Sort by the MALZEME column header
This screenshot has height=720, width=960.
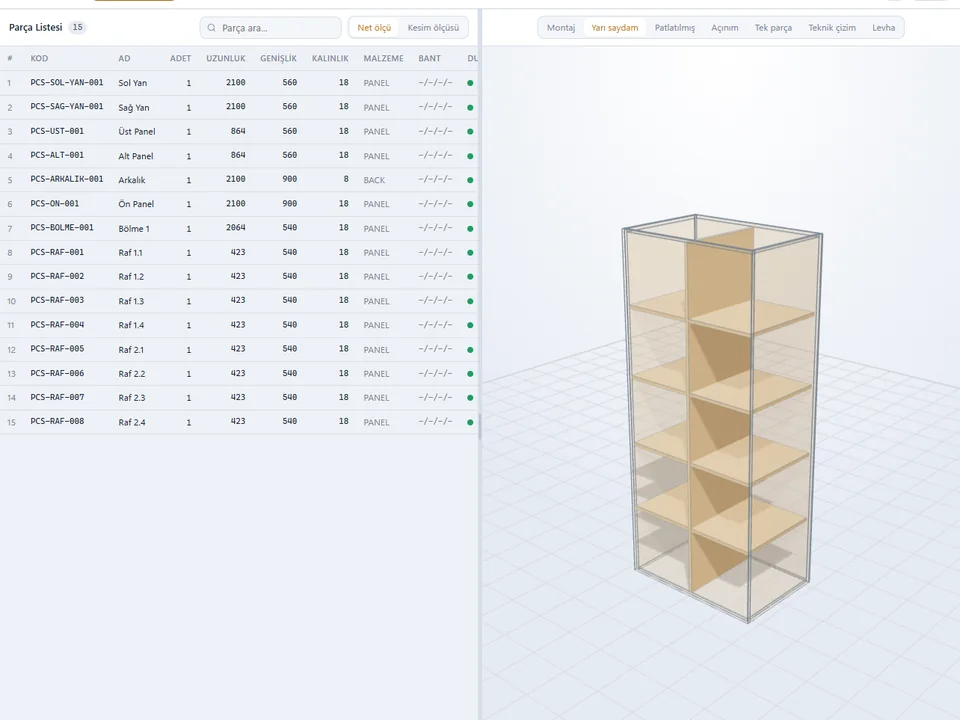tap(383, 58)
